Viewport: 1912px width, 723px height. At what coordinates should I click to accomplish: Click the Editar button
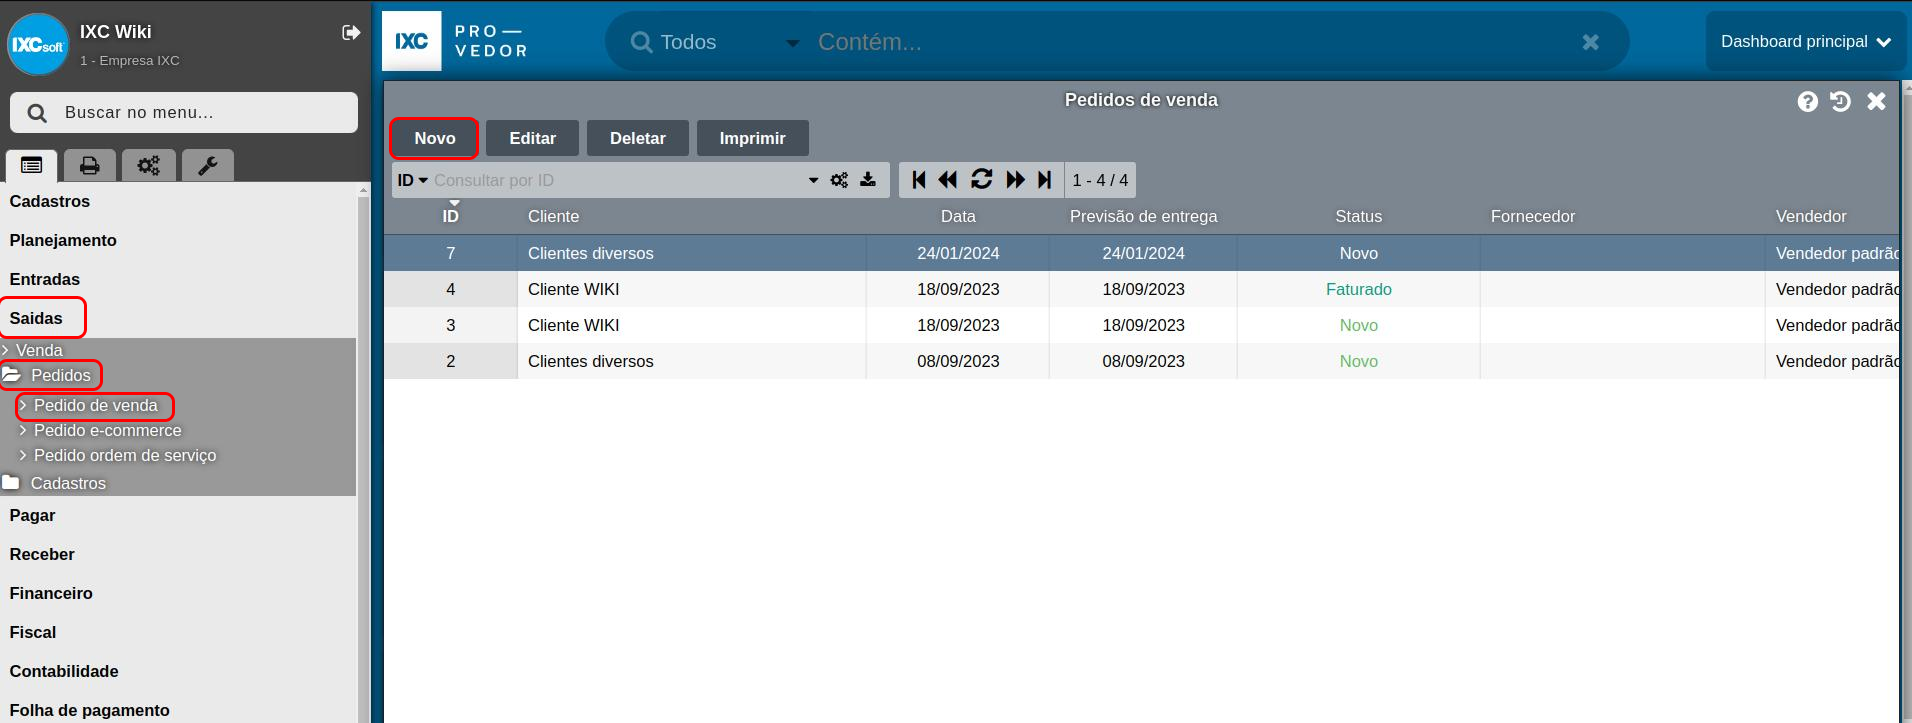[532, 138]
